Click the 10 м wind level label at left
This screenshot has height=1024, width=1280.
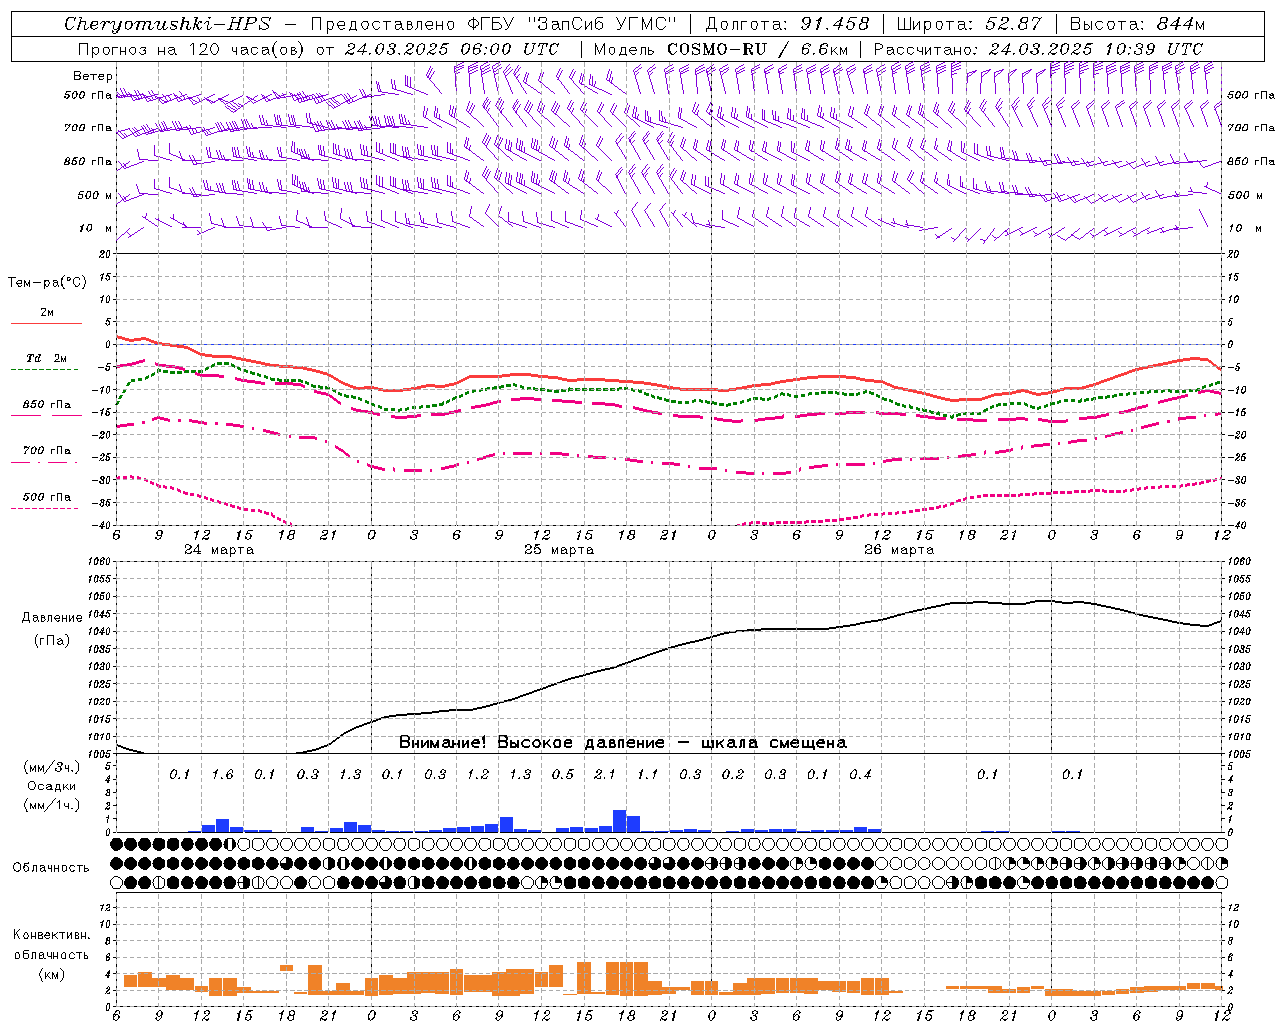coord(96,228)
